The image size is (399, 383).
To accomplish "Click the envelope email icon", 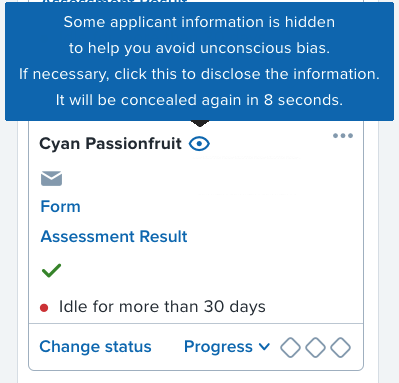I will click(x=51, y=178).
